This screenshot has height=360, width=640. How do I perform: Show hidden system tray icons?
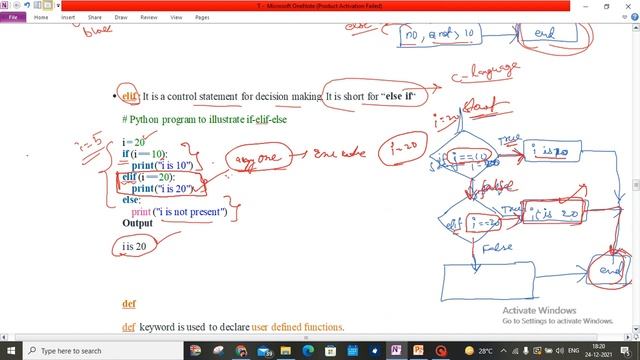pyautogui.click(x=503, y=351)
